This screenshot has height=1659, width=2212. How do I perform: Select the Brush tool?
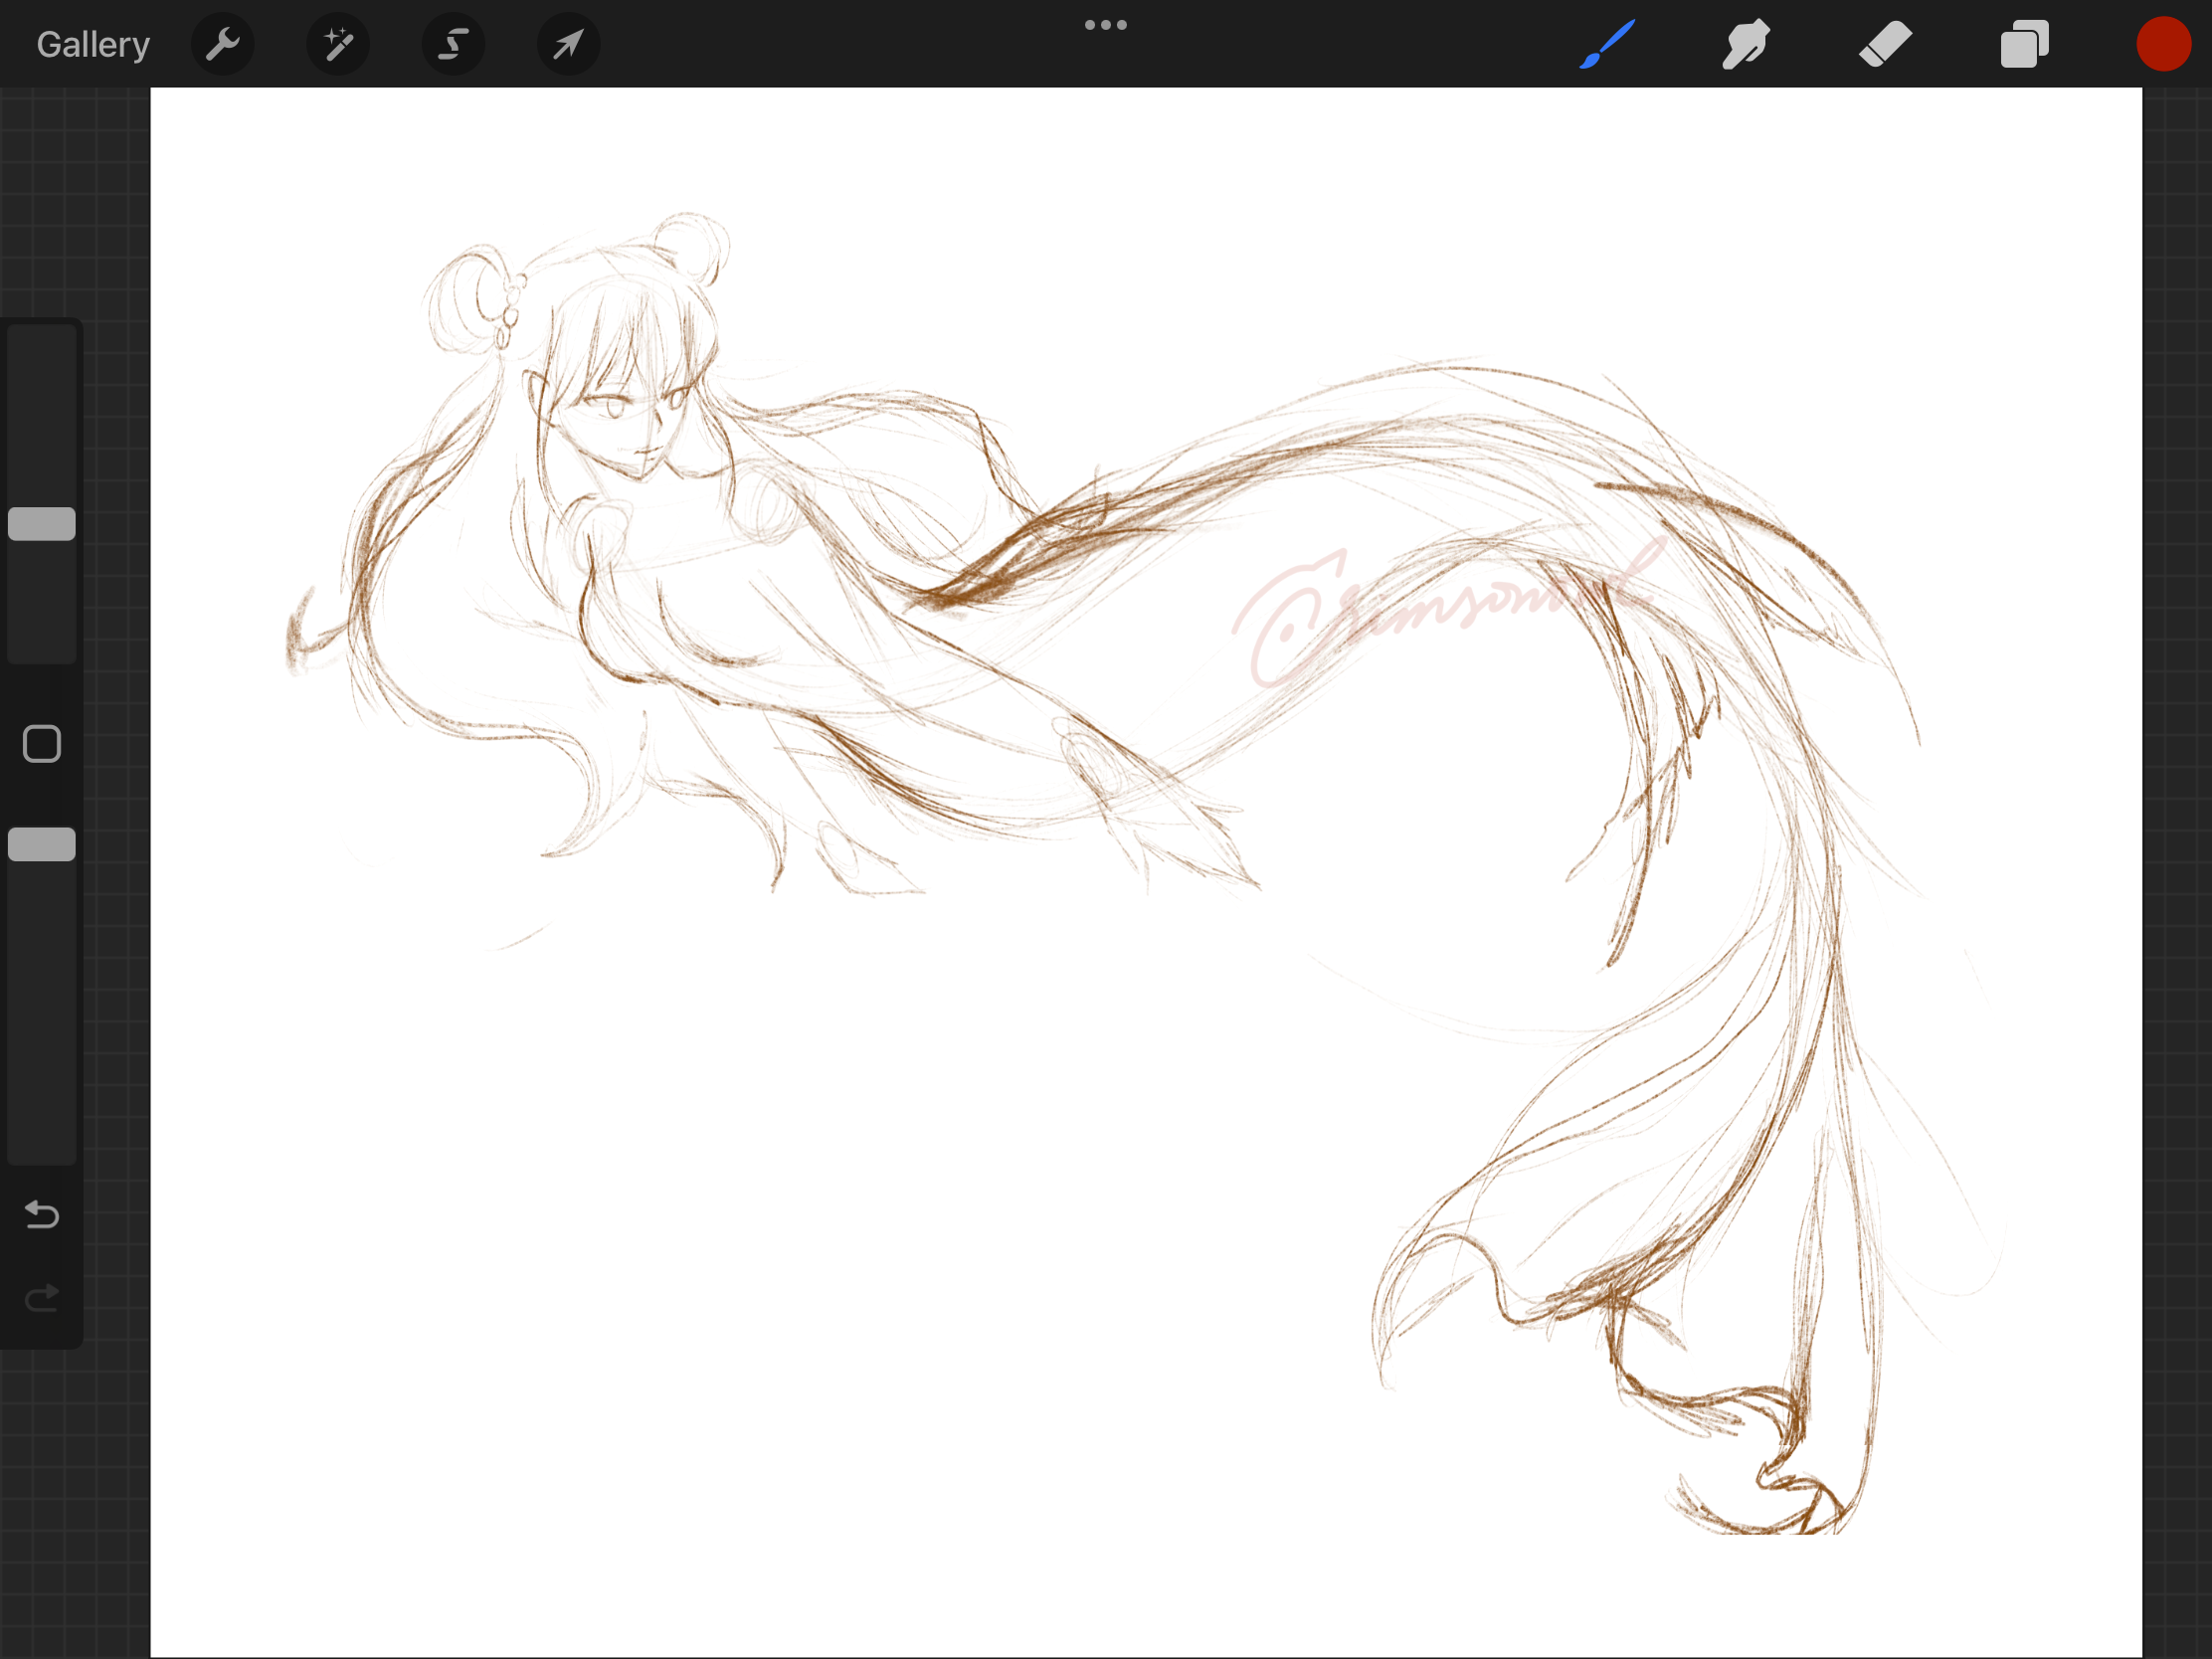[x=1607, y=45]
